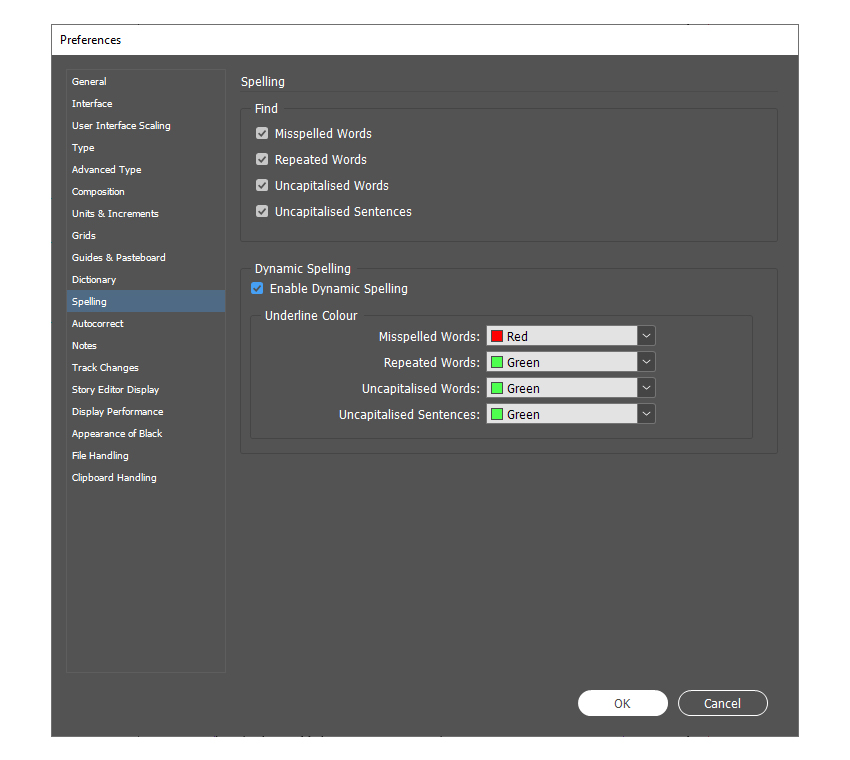
Task: Toggle Uncapitalised Words find checkbox
Action: click(262, 185)
